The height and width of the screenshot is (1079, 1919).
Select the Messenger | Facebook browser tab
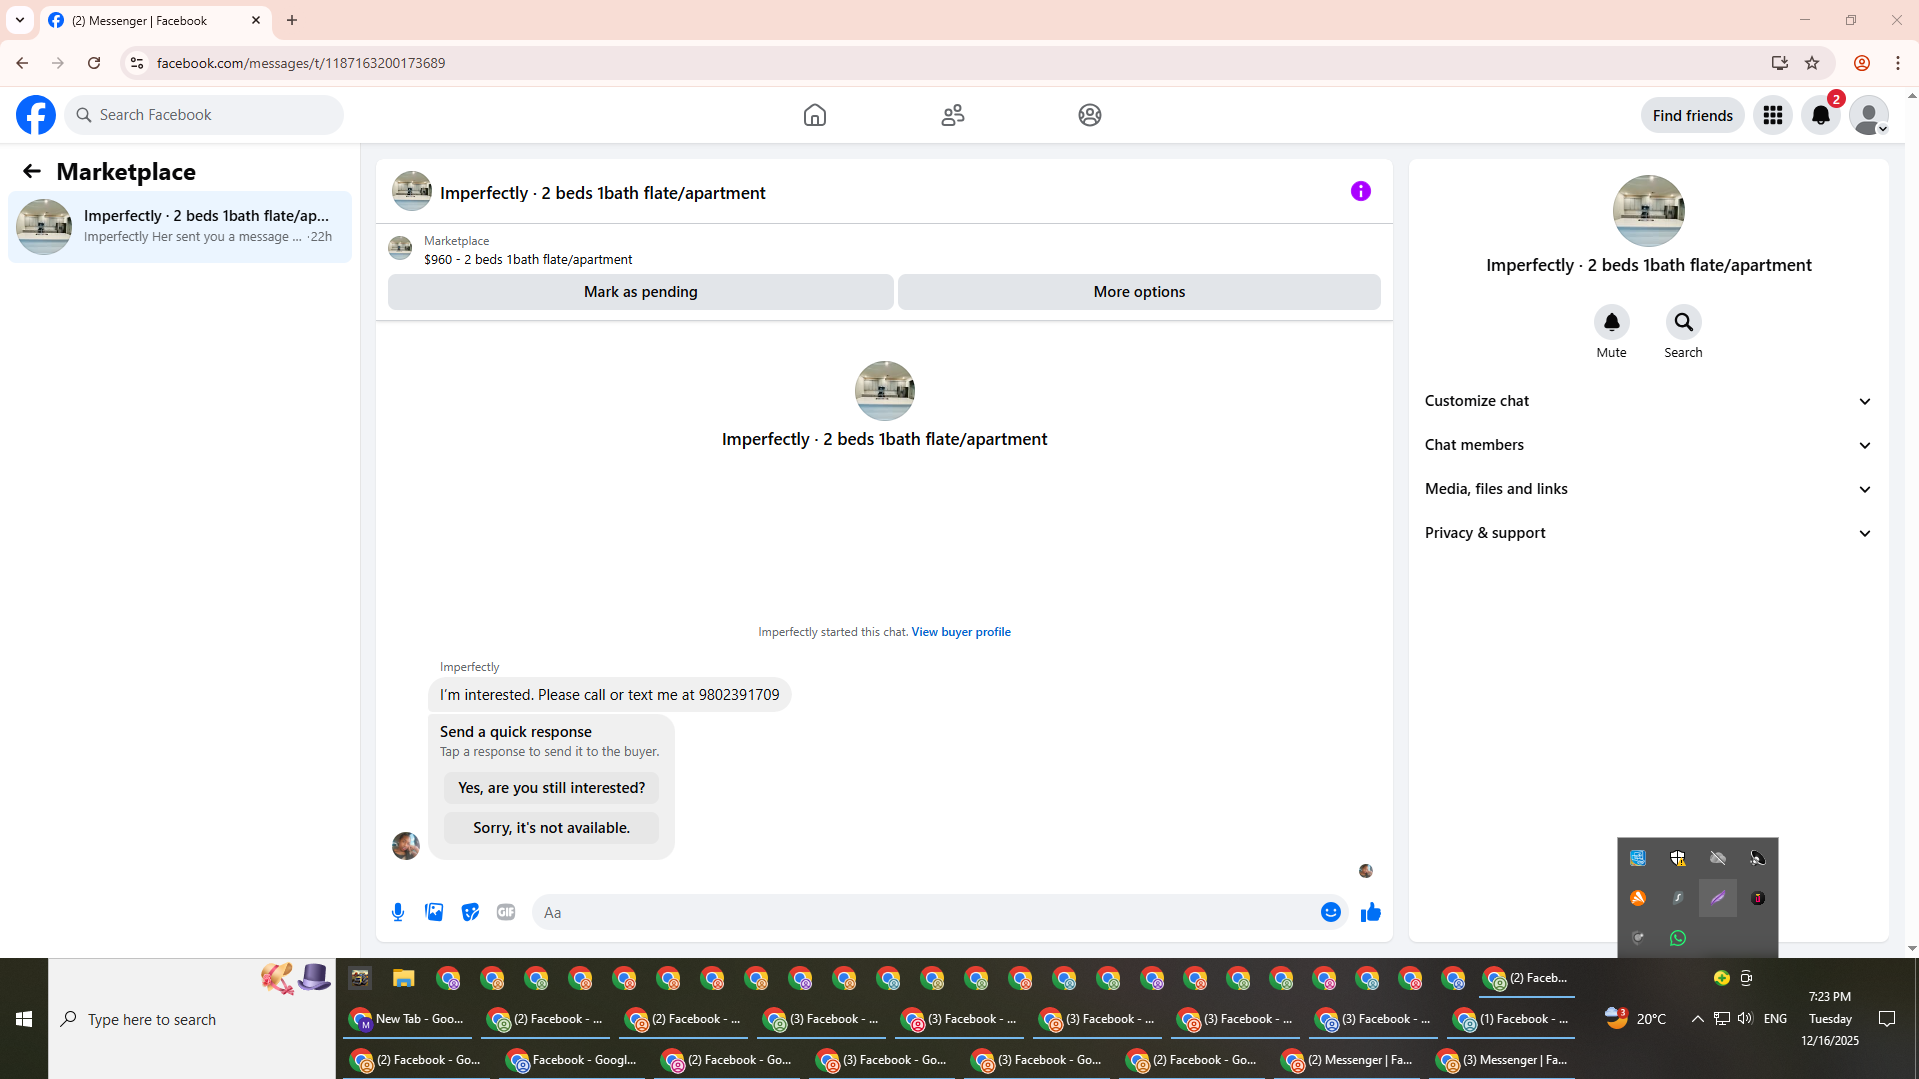pyautogui.click(x=155, y=20)
